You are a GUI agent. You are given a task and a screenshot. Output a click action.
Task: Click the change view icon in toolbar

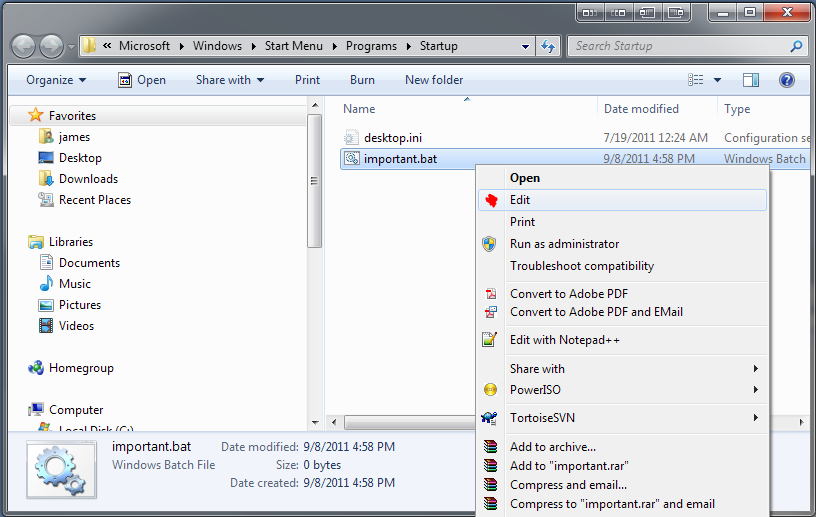pos(696,80)
